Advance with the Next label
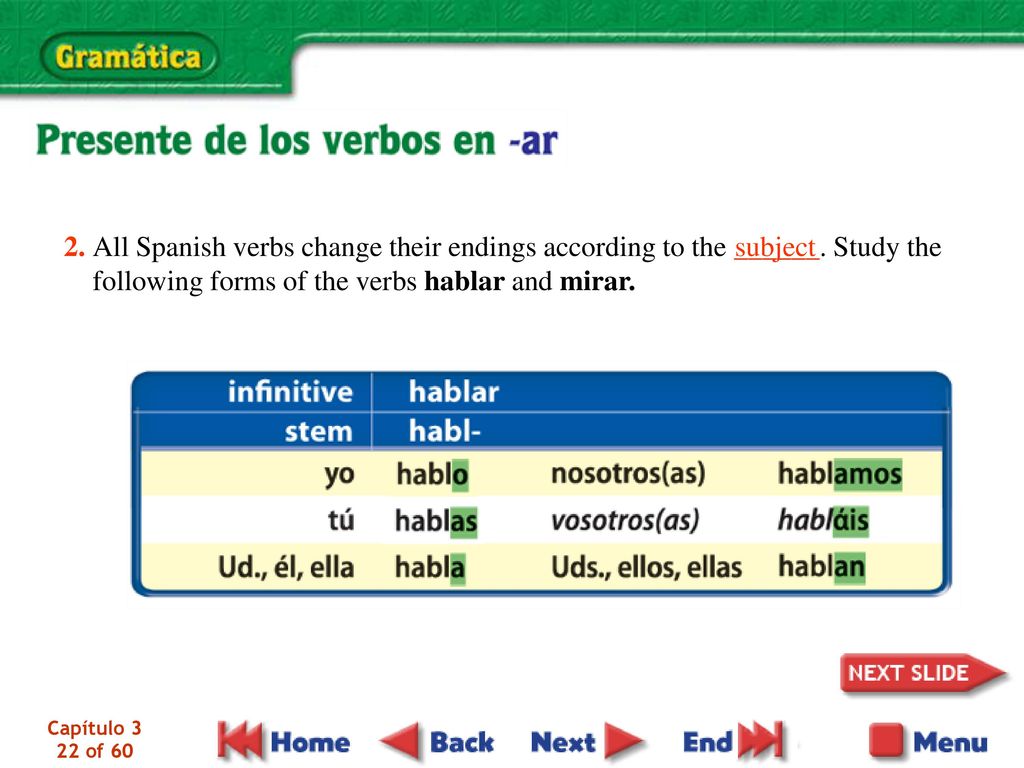 (x=563, y=743)
